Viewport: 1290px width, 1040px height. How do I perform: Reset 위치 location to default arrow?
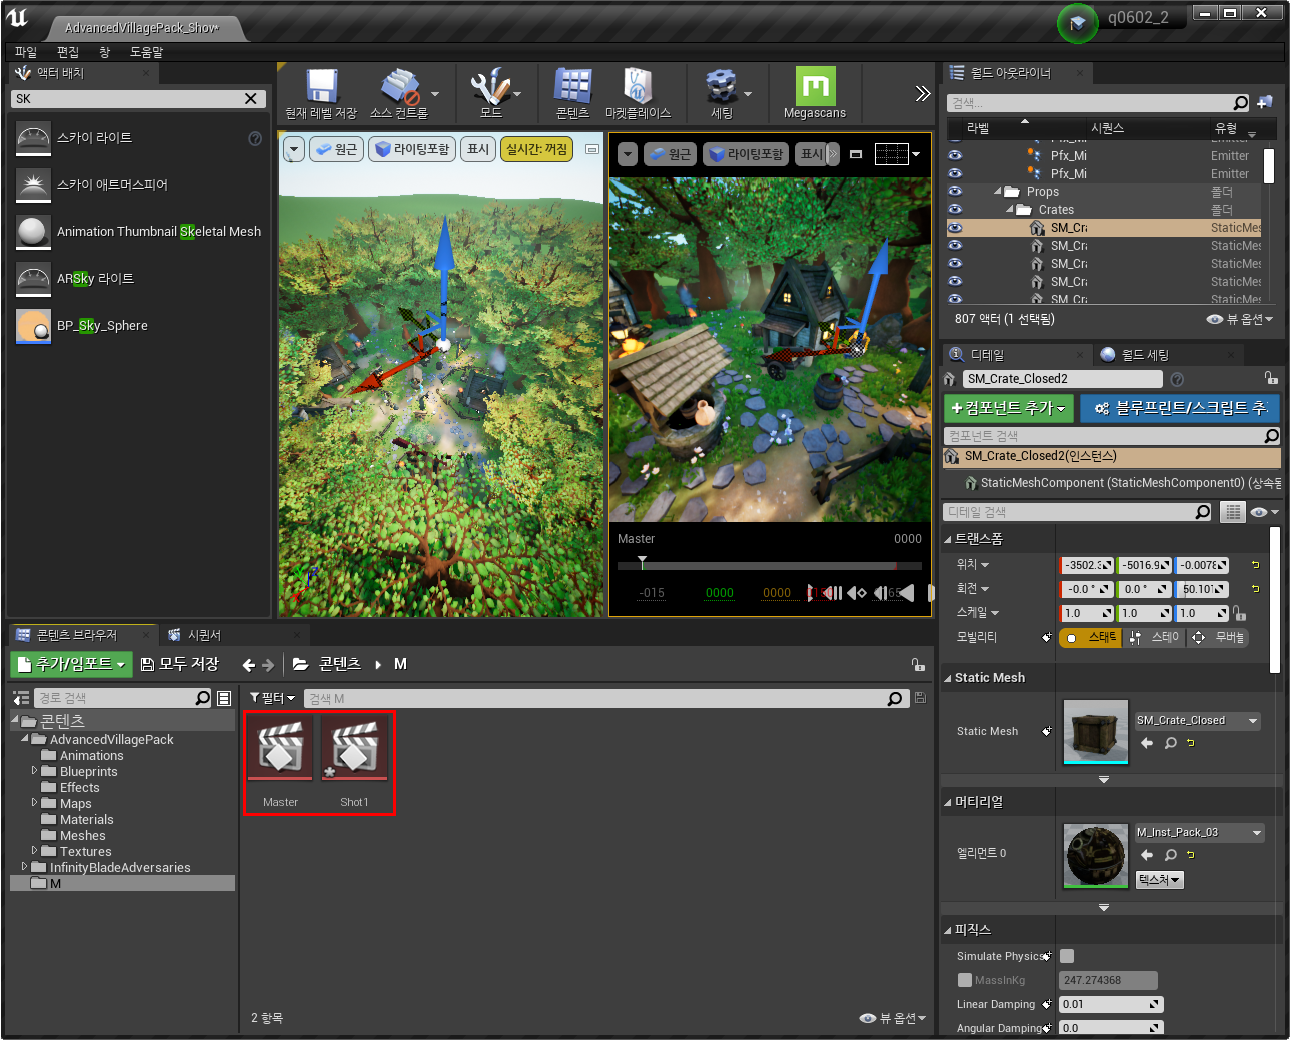[1255, 565]
